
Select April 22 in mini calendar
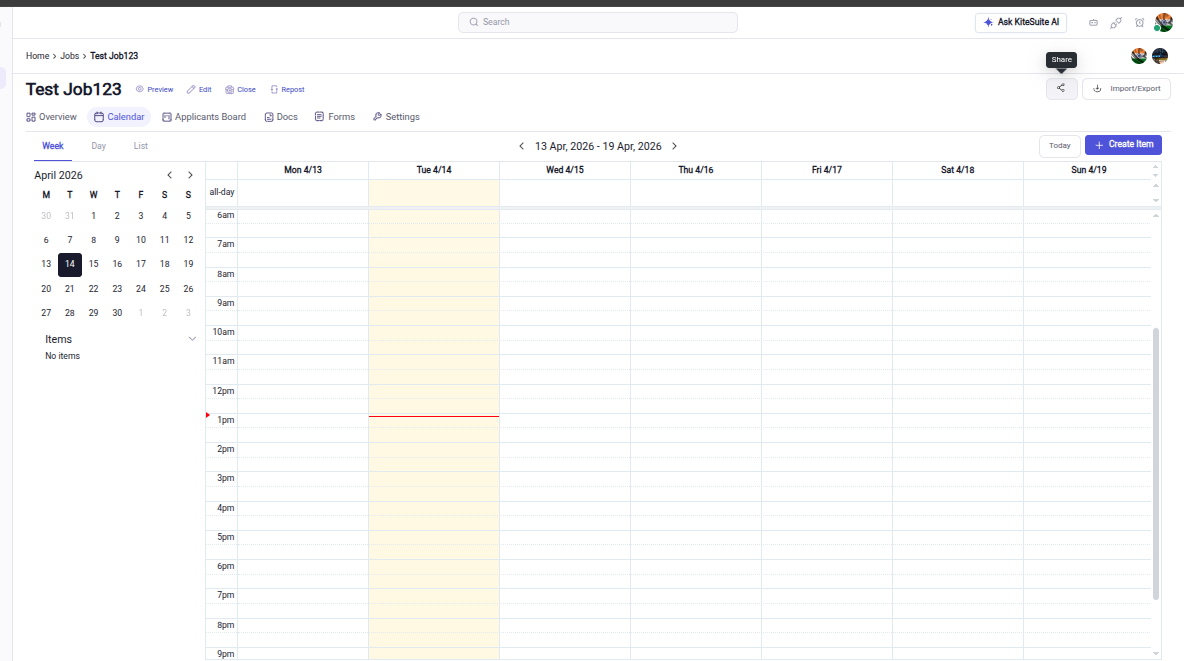pos(94,289)
